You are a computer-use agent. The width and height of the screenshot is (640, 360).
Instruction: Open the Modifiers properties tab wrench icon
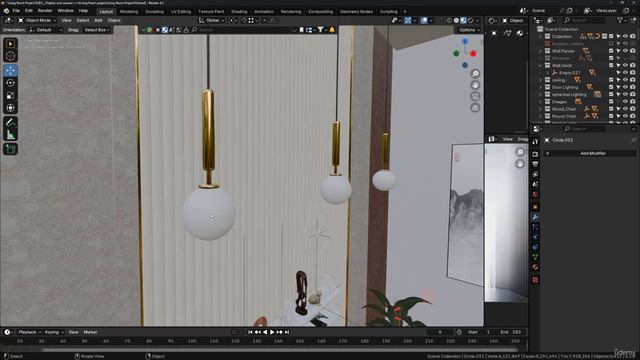535,217
